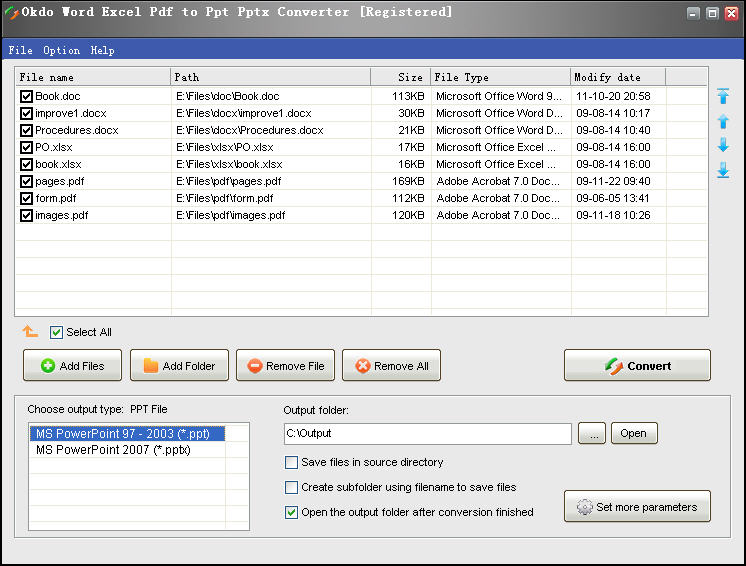The image size is (746, 566).
Task: Select path E:\Files\pdf\form.pdf
Action: point(225,199)
